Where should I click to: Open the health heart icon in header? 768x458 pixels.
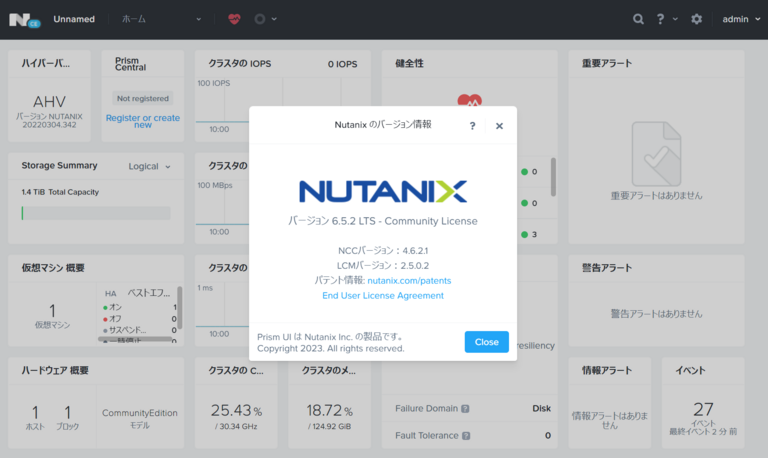[x=234, y=19]
